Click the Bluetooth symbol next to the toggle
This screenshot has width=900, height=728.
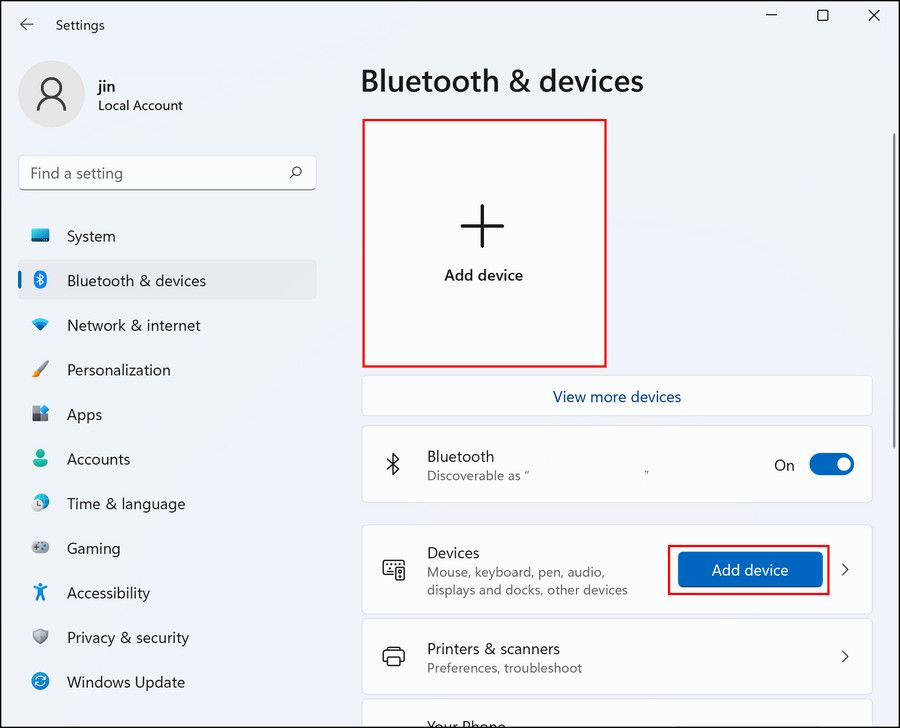[393, 464]
